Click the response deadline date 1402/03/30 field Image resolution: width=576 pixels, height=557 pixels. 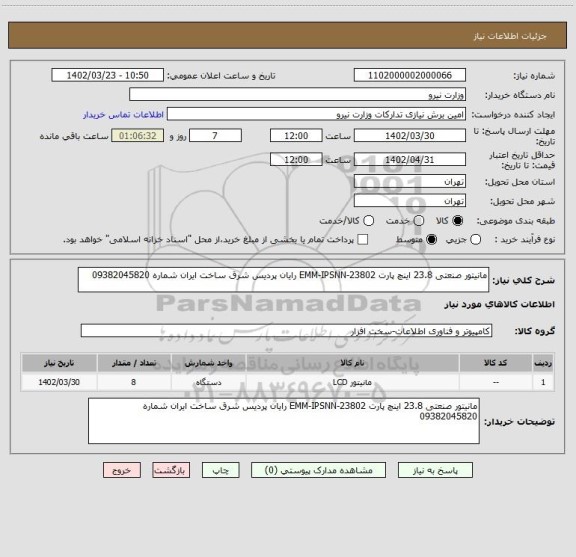(x=410, y=136)
